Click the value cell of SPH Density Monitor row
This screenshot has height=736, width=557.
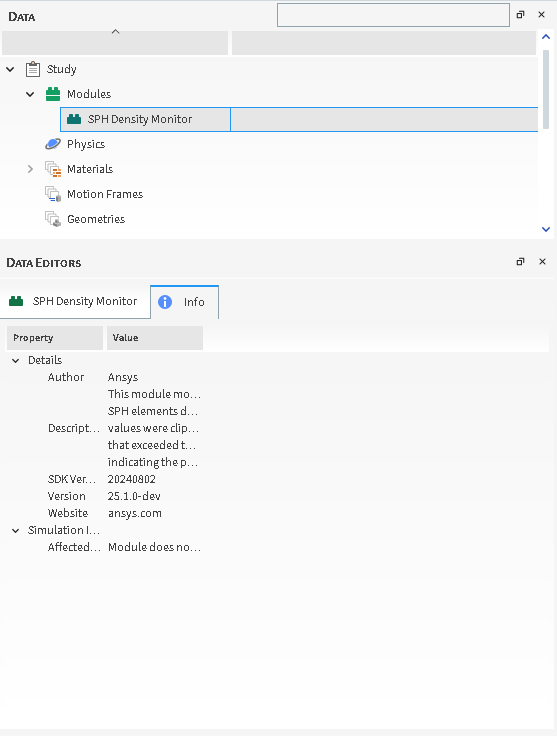384,119
